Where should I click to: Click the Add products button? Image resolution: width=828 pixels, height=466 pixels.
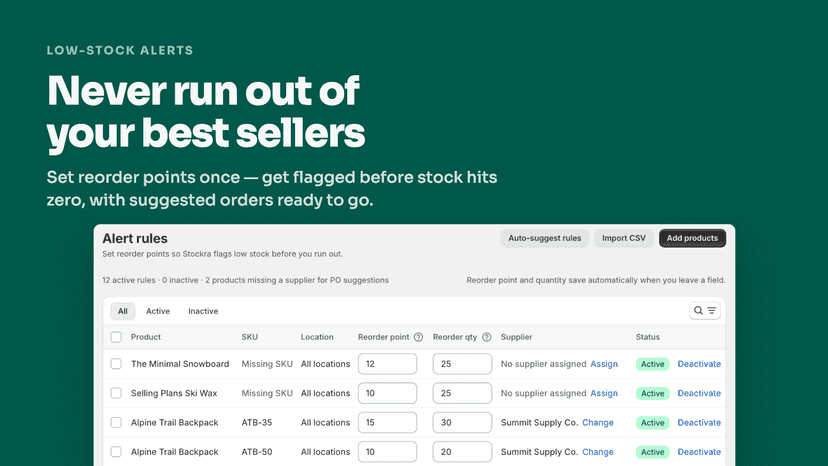(692, 238)
